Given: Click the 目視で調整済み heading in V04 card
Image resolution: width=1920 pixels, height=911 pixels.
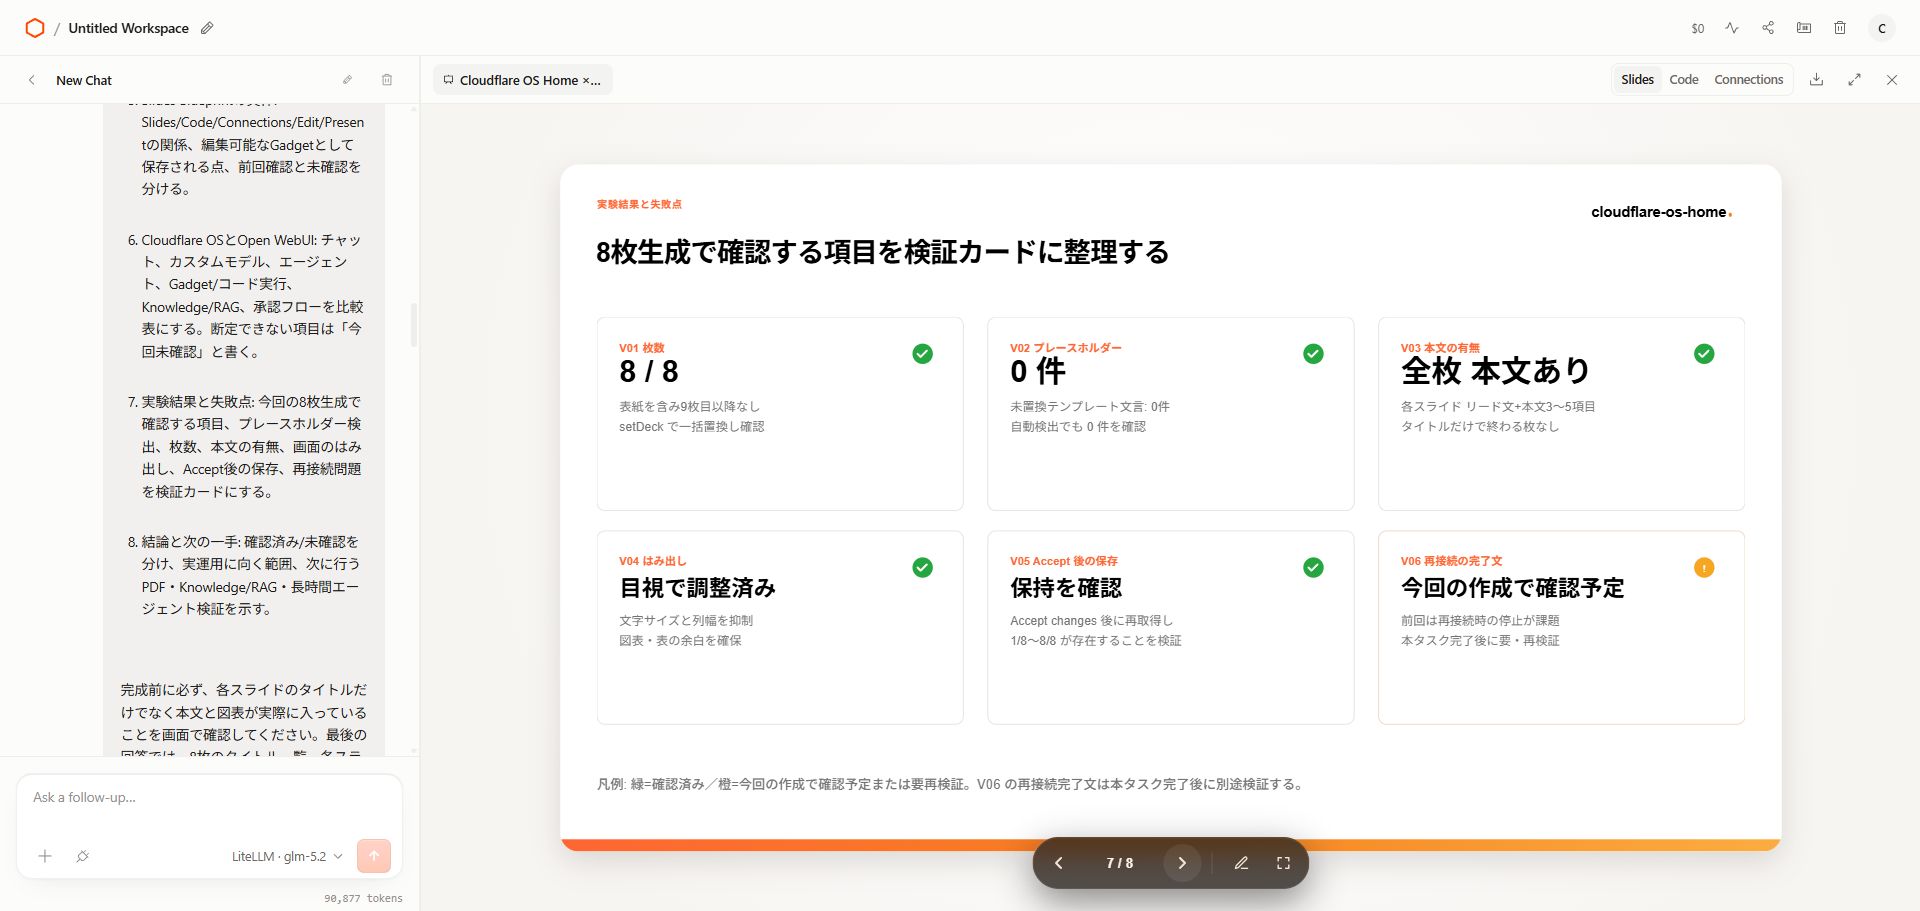Looking at the screenshot, I should coord(698,588).
